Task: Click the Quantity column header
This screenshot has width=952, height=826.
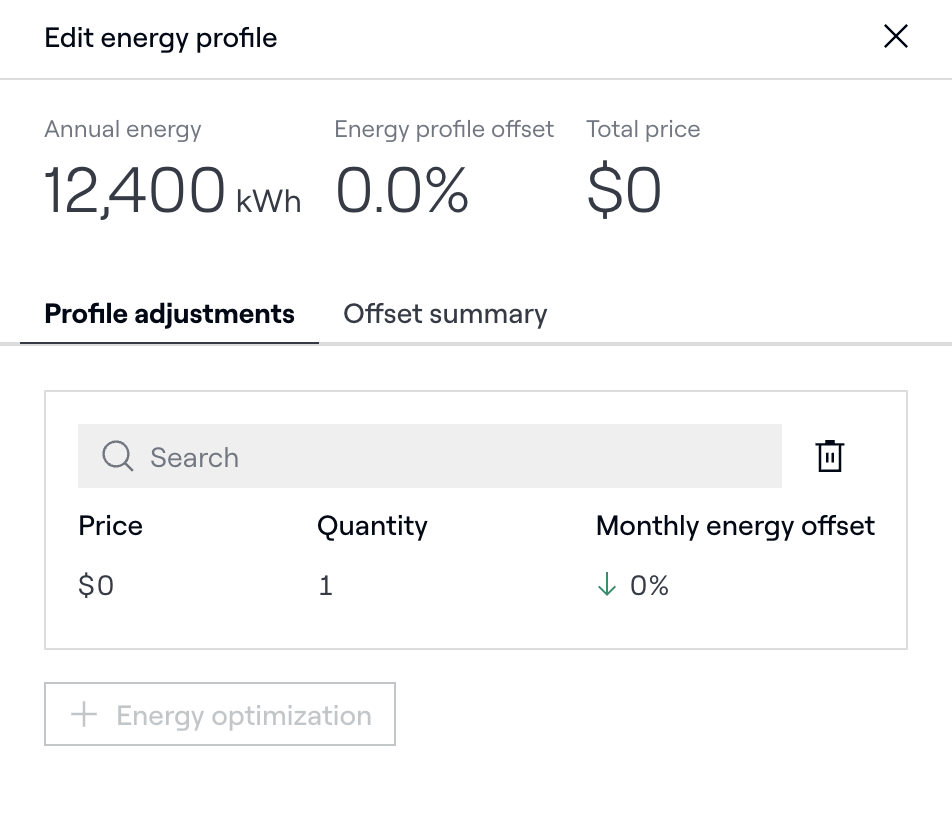Action: [372, 526]
